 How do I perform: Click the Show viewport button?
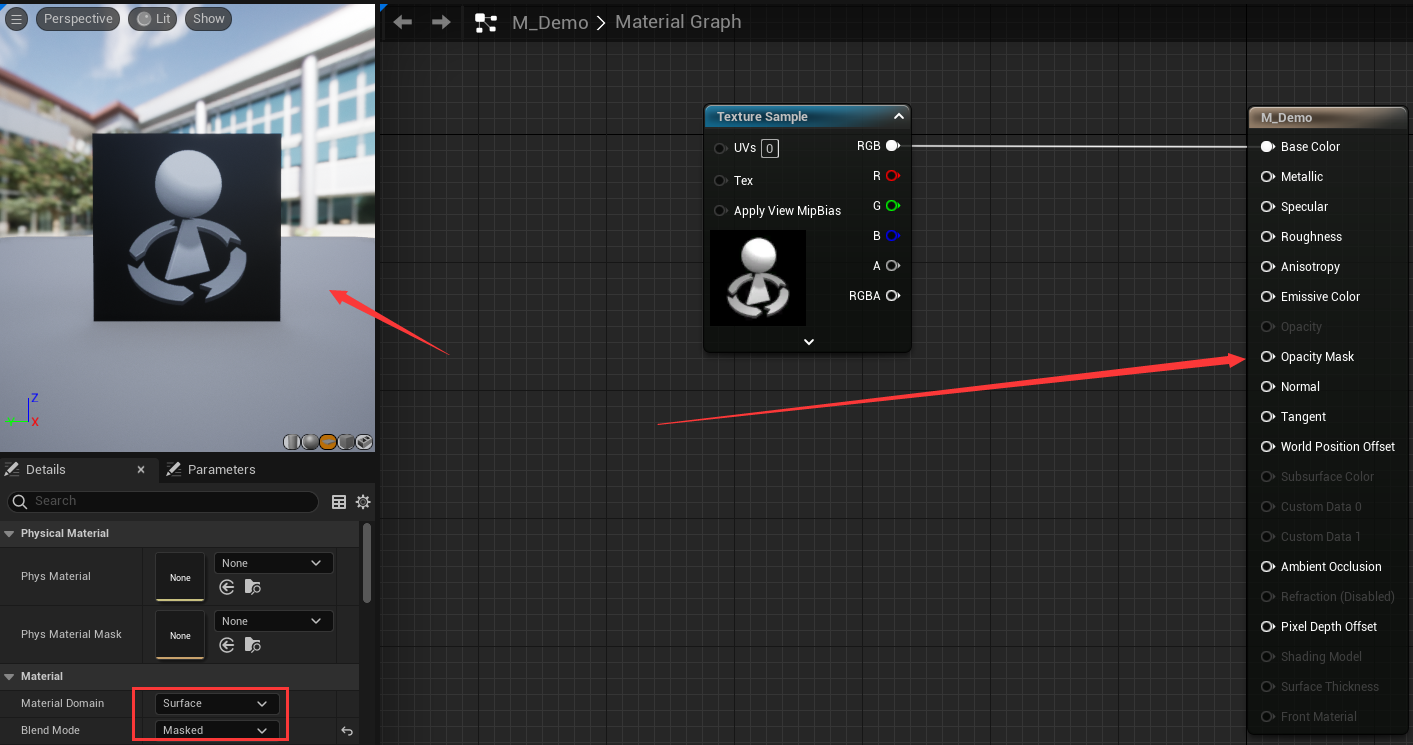coord(208,19)
